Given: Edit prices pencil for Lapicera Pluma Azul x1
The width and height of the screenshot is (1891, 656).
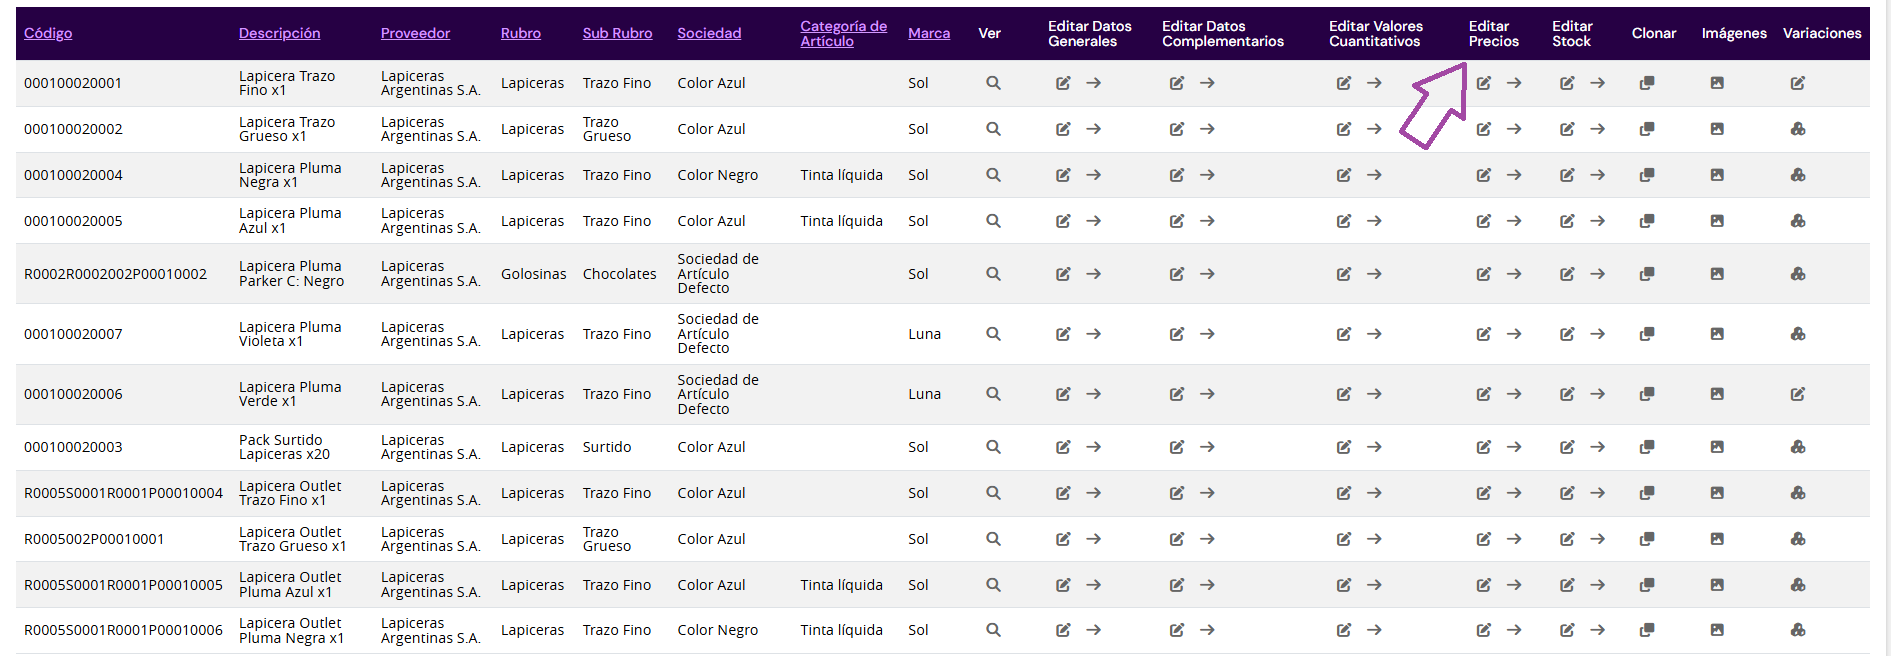Looking at the screenshot, I should 1484,221.
